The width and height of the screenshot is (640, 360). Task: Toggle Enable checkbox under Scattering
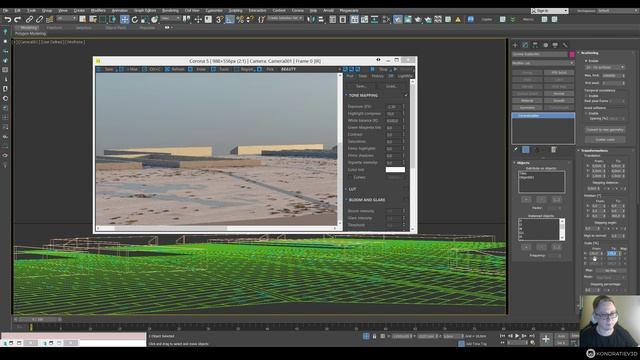[587, 61]
